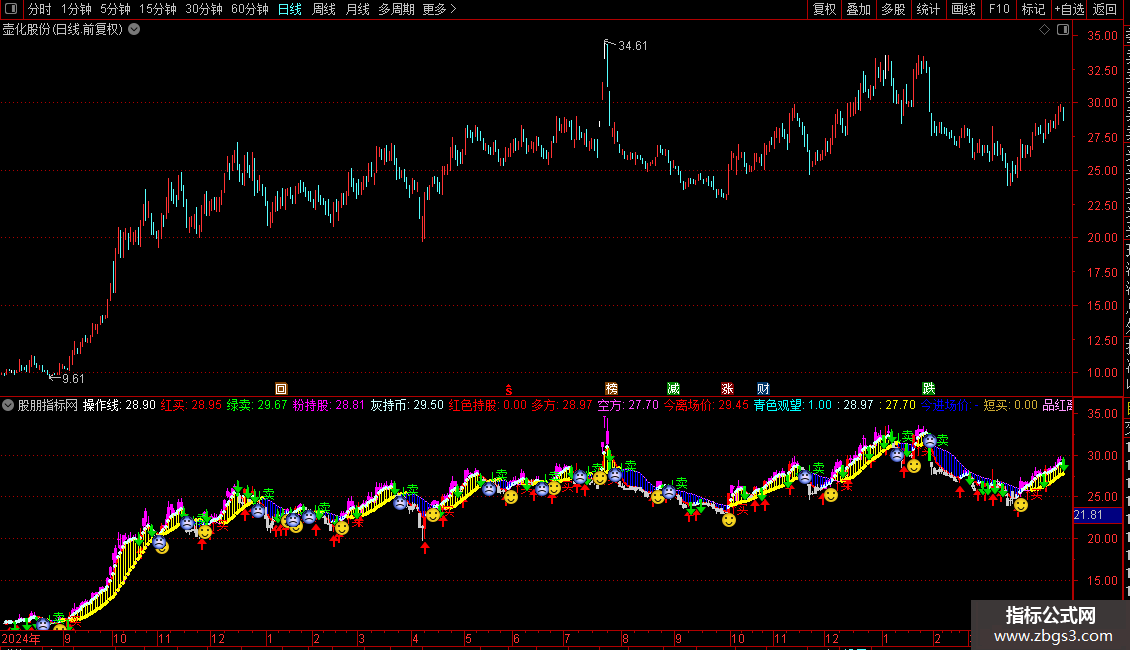Select the 1分钟 period
The image size is (1130, 650).
[x=76, y=9]
